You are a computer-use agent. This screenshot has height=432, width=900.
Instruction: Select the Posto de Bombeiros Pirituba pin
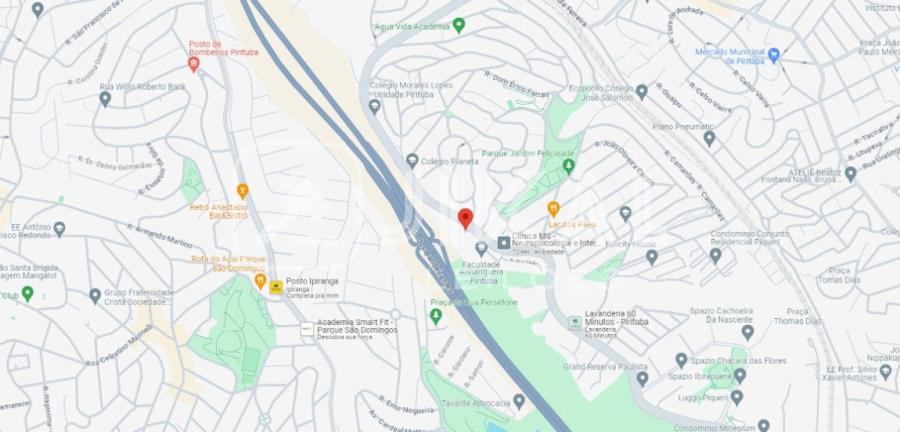[194, 64]
